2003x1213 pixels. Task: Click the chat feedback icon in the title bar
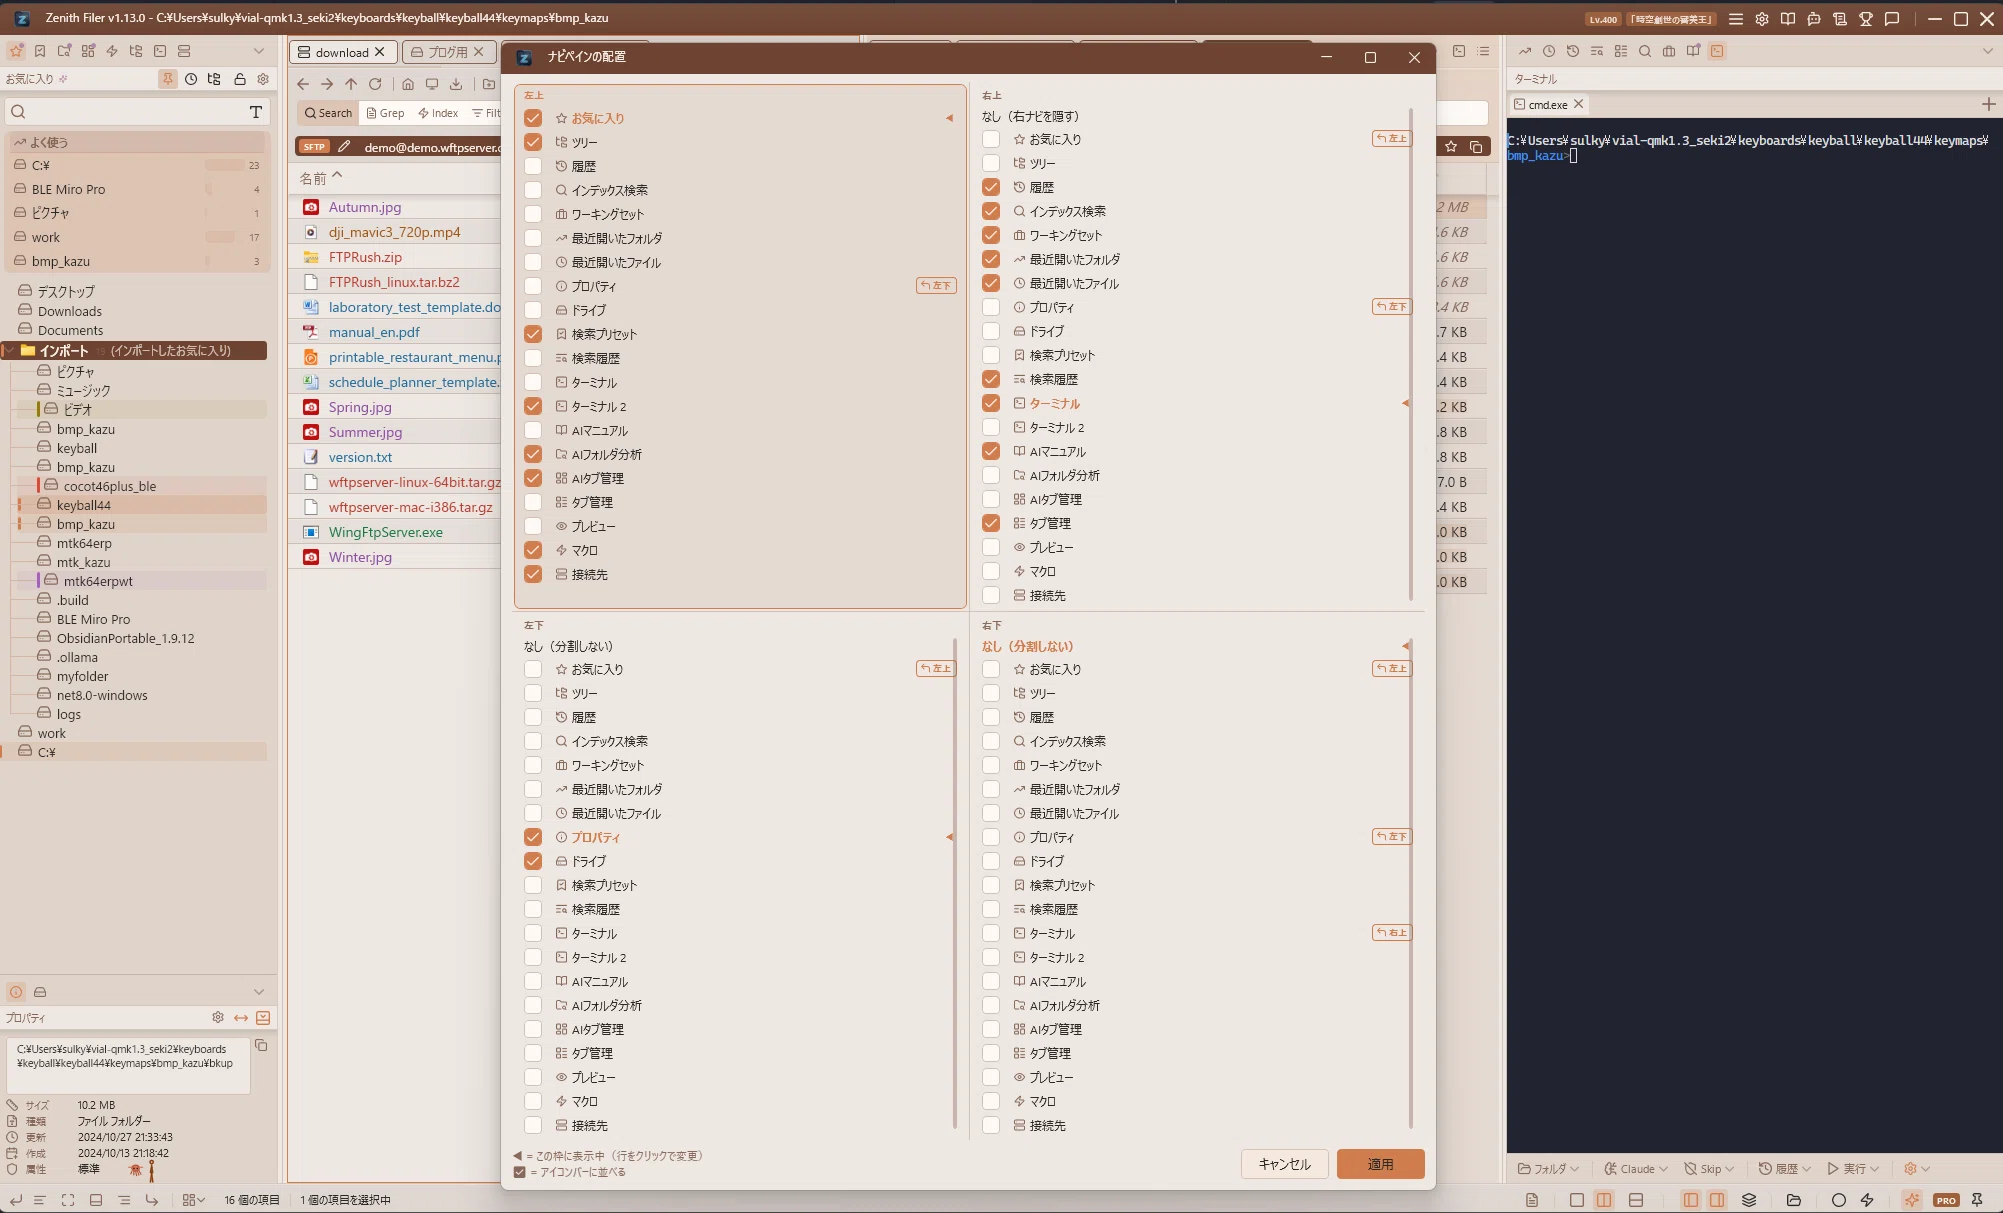click(x=1892, y=19)
